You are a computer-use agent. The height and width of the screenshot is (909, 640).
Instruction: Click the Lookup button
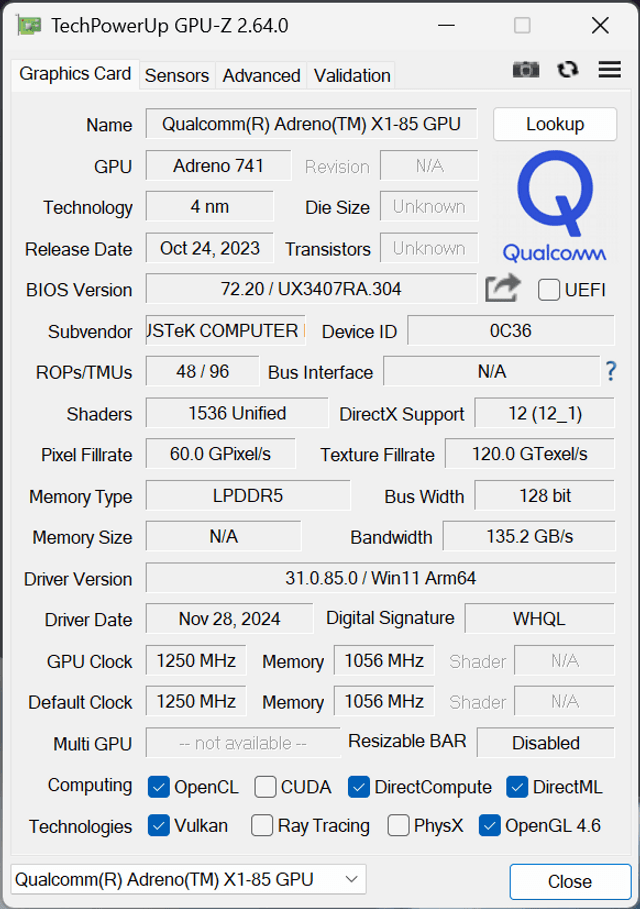[x=555, y=124]
